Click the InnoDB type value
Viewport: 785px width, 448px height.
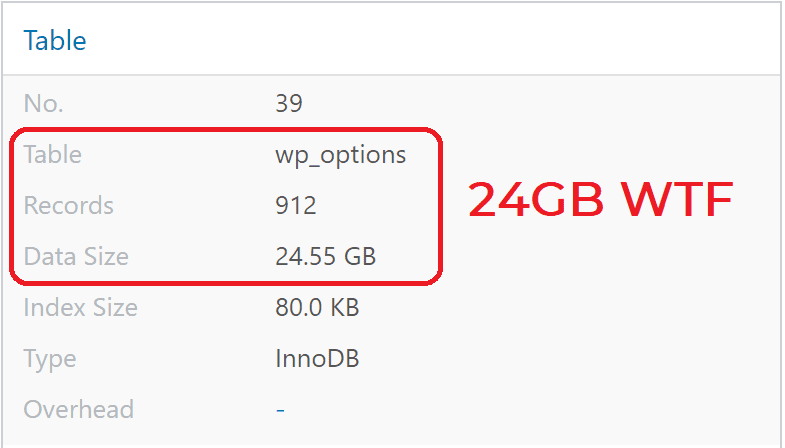[317, 358]
